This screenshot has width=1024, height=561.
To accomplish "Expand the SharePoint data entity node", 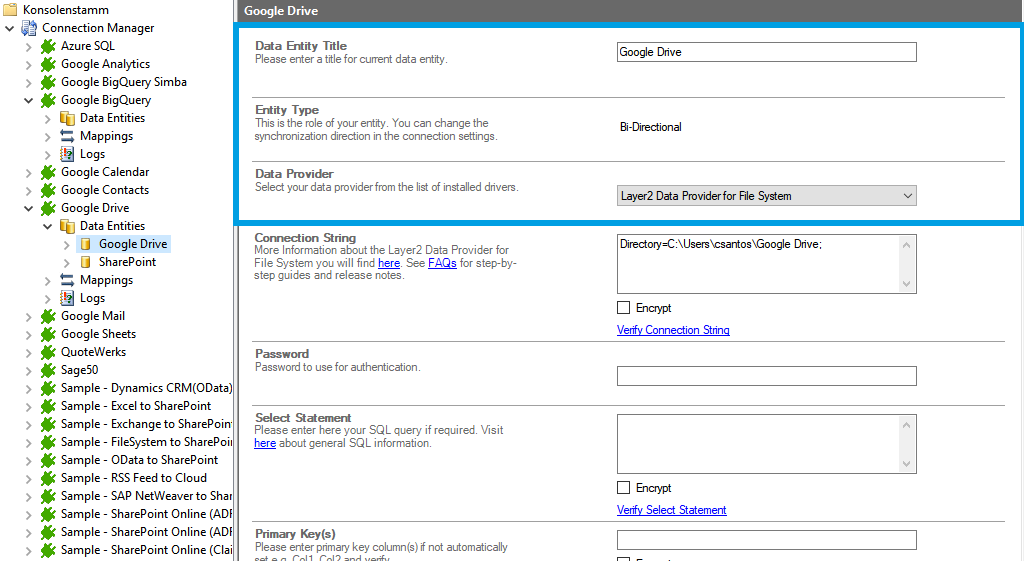I will coord(66,263).
